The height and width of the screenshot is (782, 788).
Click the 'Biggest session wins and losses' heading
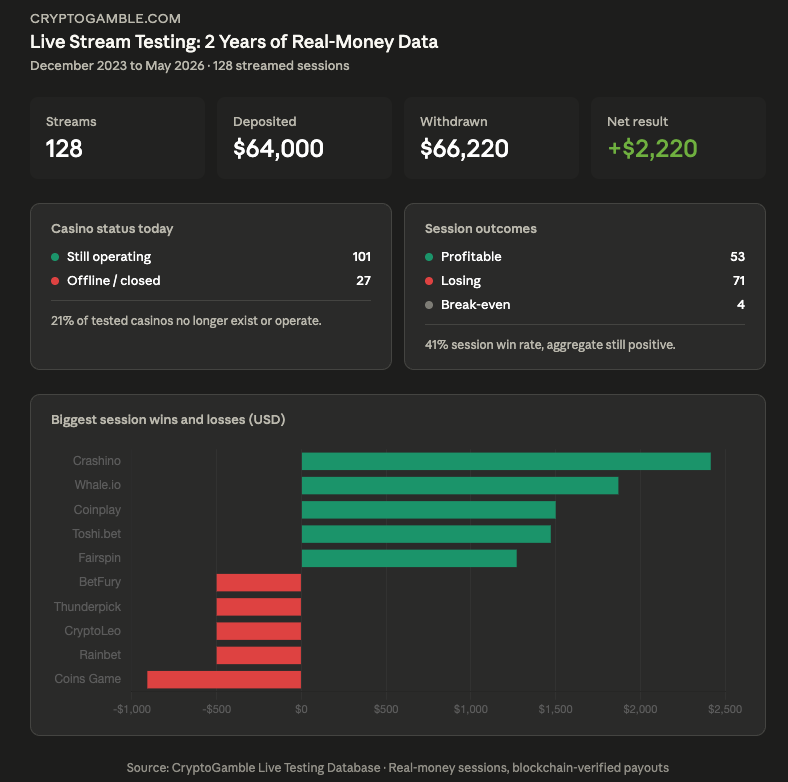coord(168,420)
